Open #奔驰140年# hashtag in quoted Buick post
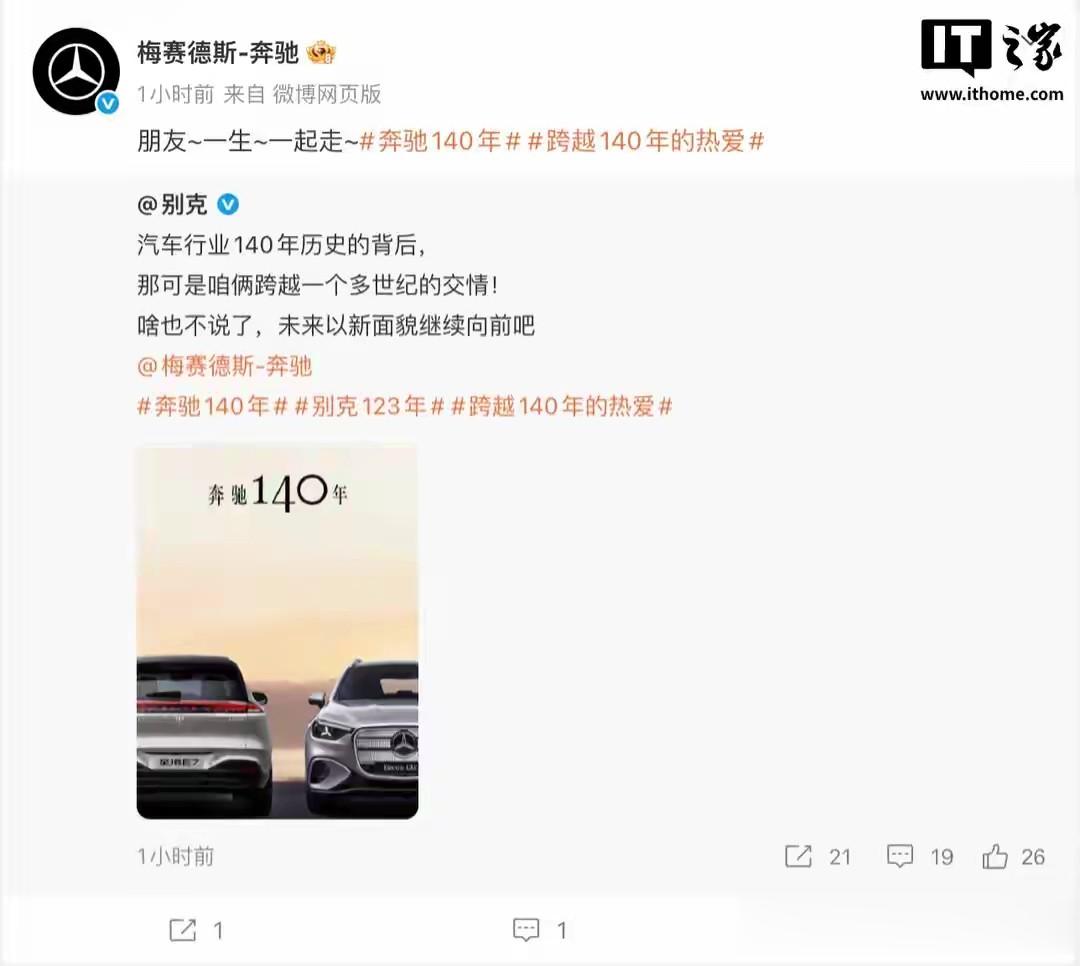 pos(212,407)
